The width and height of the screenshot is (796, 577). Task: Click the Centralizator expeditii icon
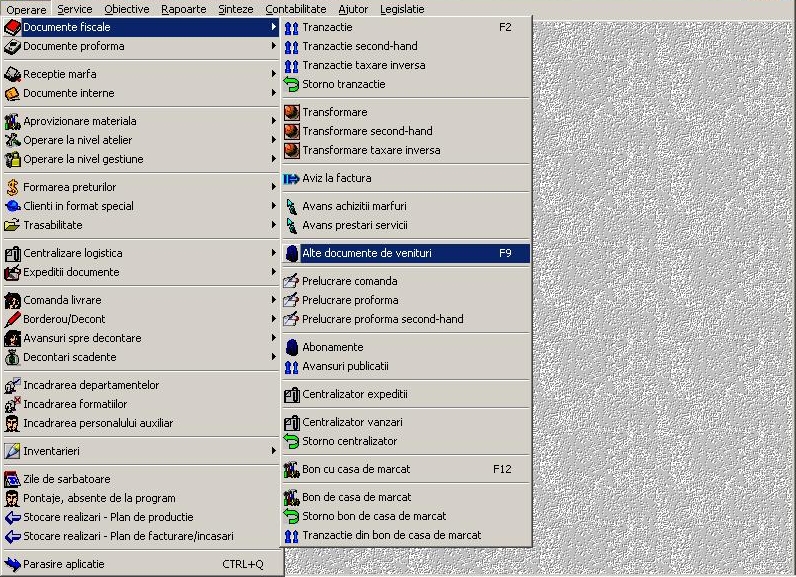click(x=292, y=395)
